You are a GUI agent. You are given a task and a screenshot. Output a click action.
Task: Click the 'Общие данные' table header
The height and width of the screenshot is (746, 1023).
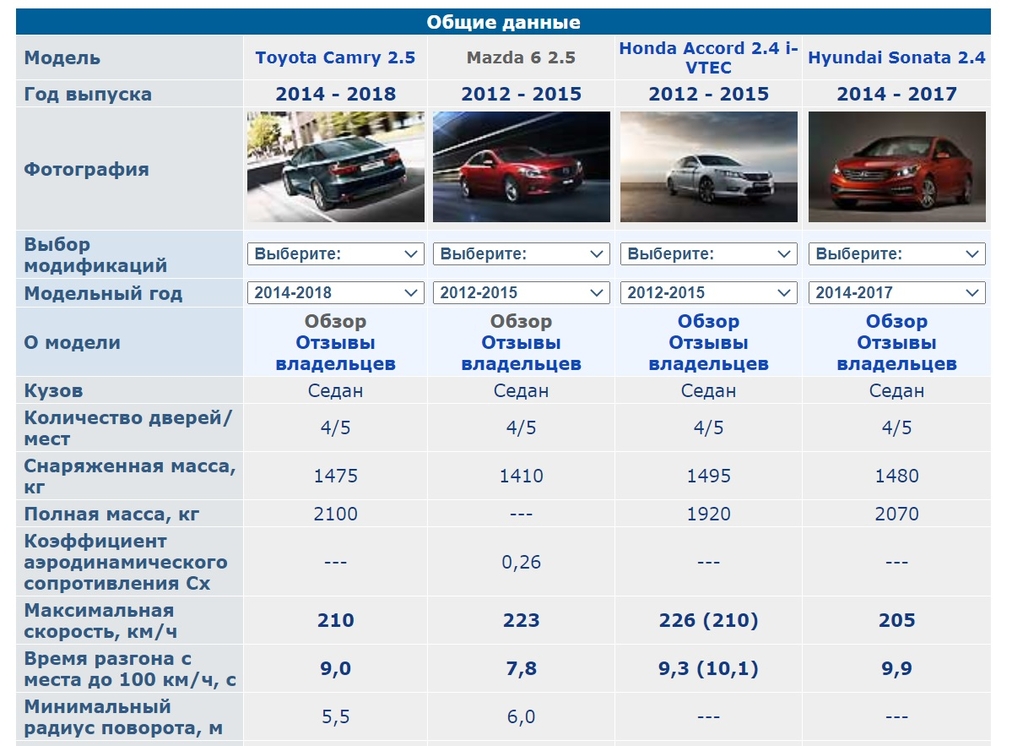pyautogui.click(x=503, y=22)
